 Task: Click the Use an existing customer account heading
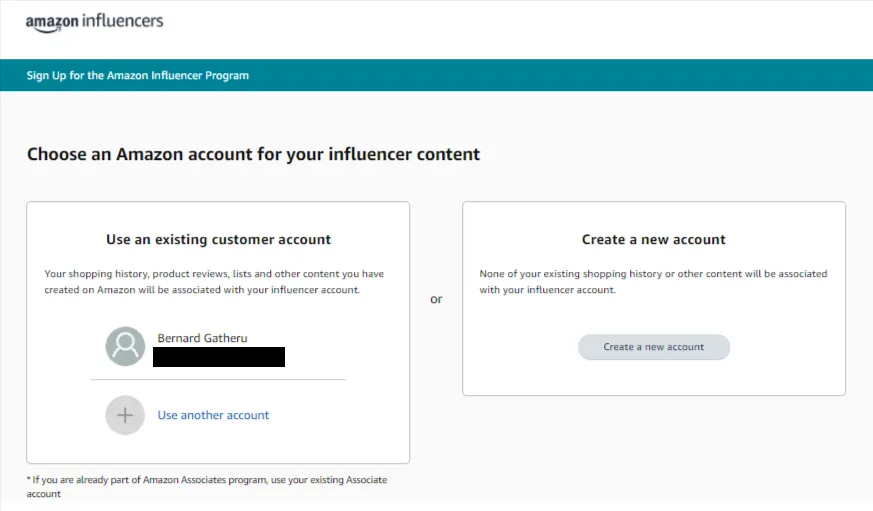click(x=218, y=239)
